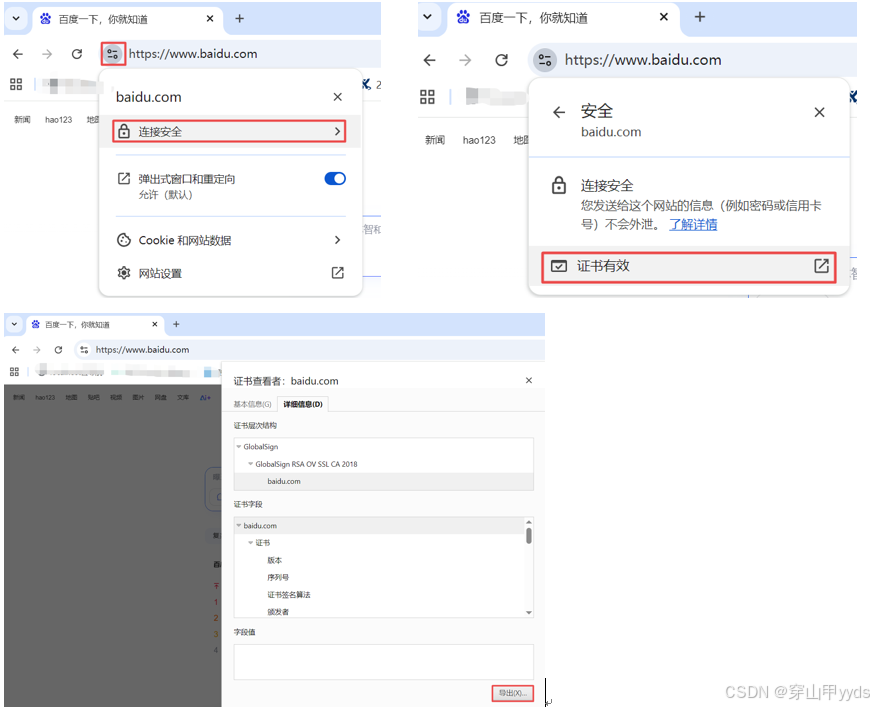This screenshot has height=707, width=874.
Task: Select the 版本 field
Action: pos(275,560)
